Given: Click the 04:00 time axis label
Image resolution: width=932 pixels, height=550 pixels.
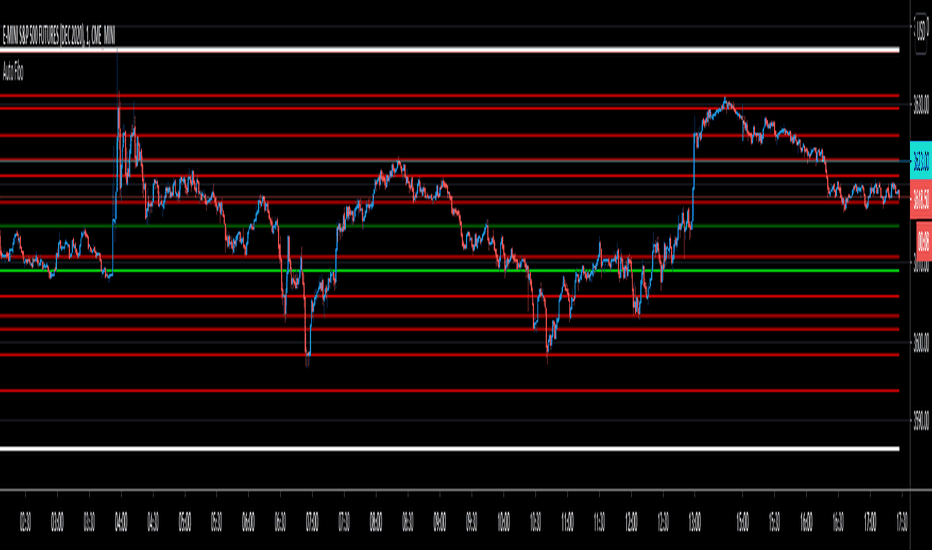Looking at the screenshot, I should [121, 522].
